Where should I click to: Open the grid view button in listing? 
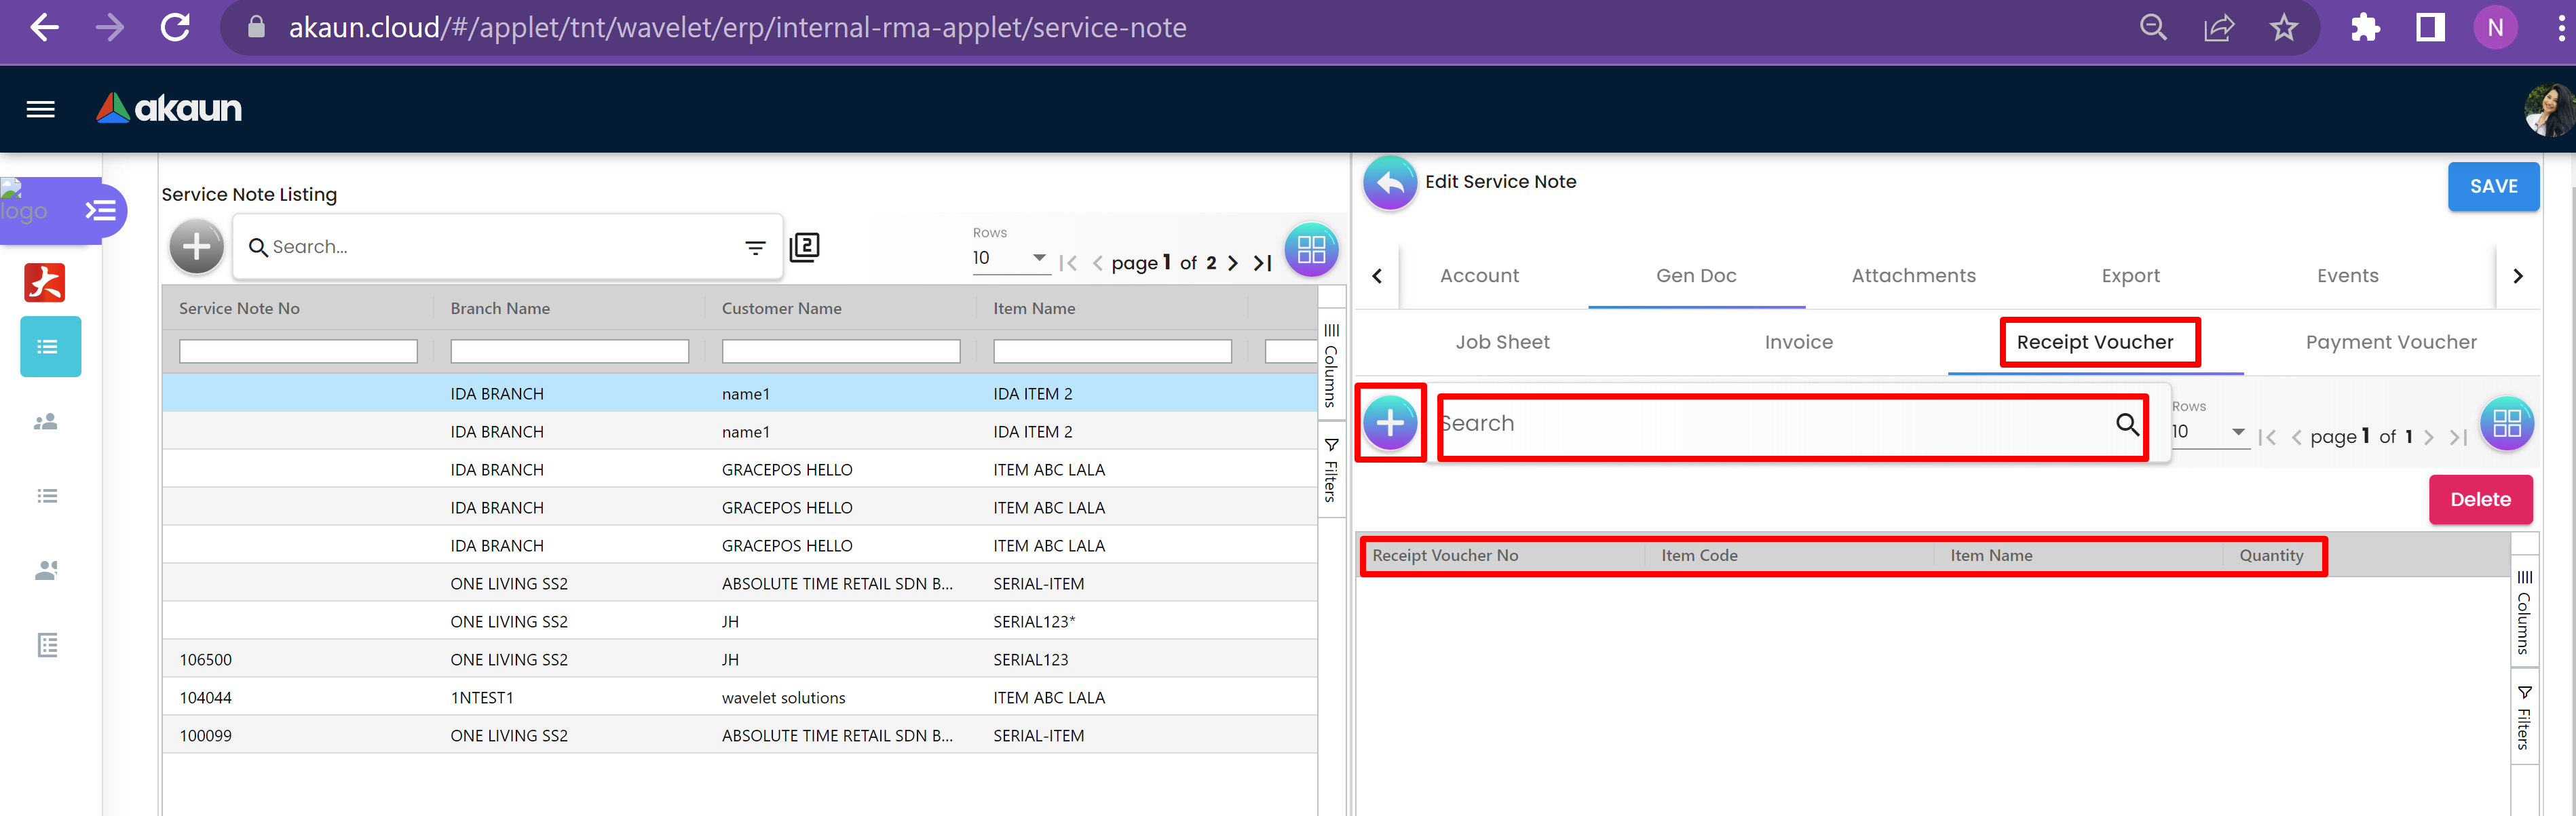[x=1310, y=250]
